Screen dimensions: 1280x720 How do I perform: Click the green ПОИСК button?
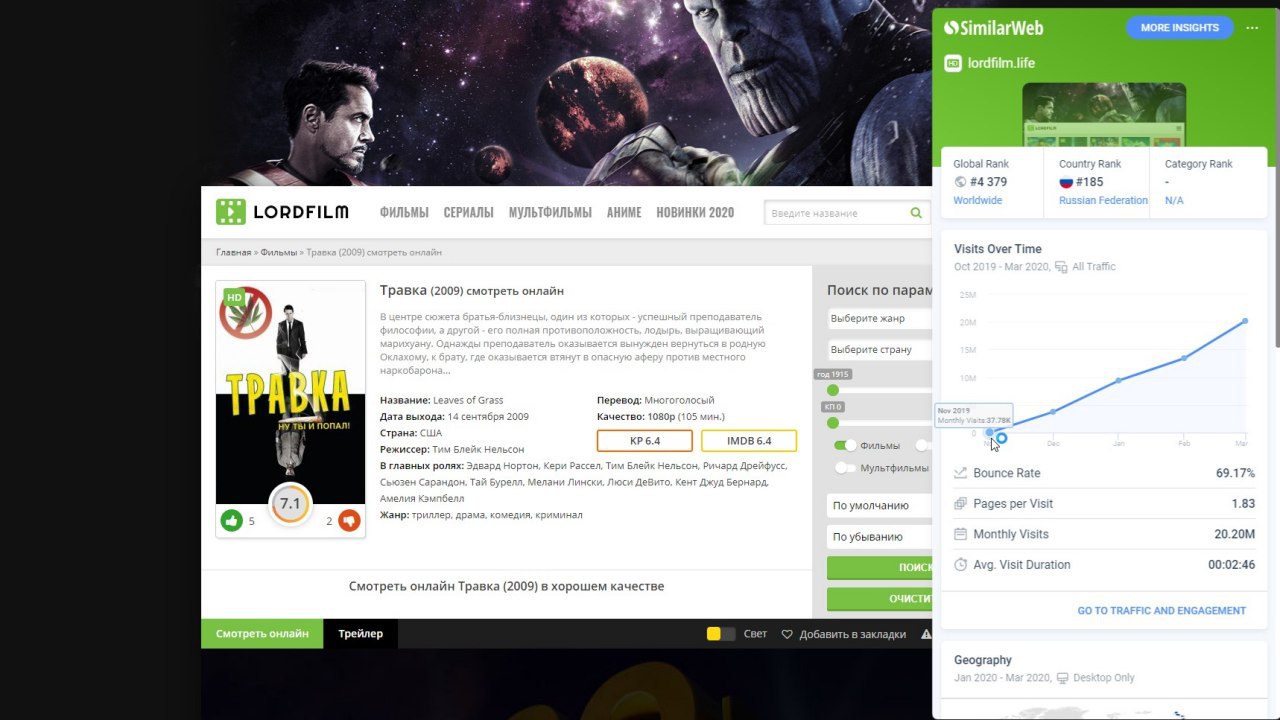point(880,568)
